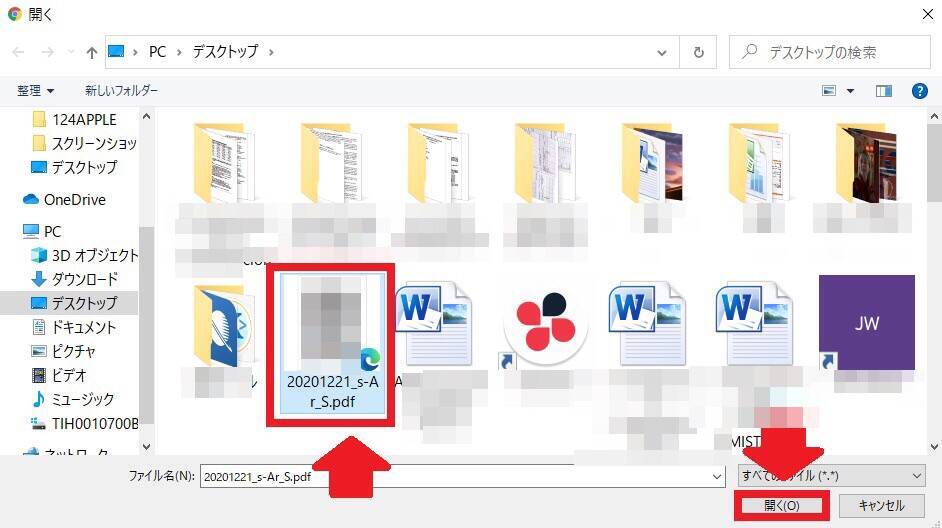Click file list scrollbar down arrow
Screen dimensions: 942x528
934,446
